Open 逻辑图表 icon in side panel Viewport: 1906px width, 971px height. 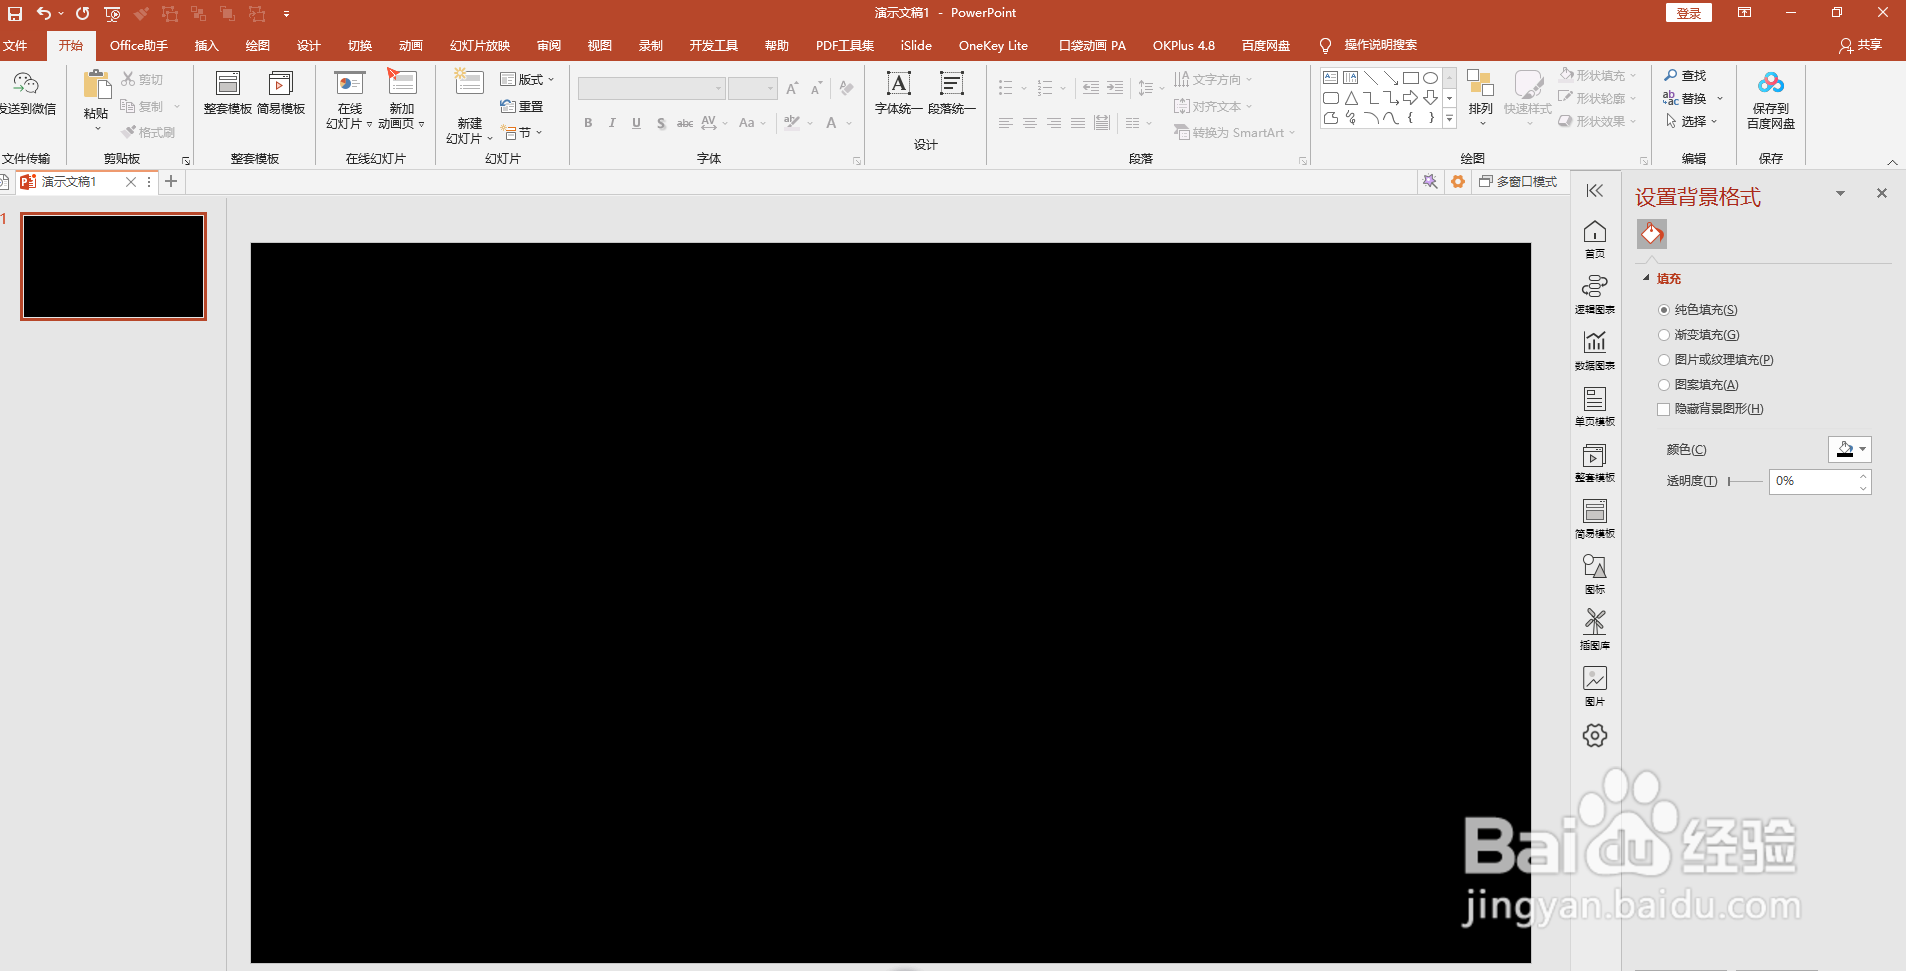(1595, 287)
